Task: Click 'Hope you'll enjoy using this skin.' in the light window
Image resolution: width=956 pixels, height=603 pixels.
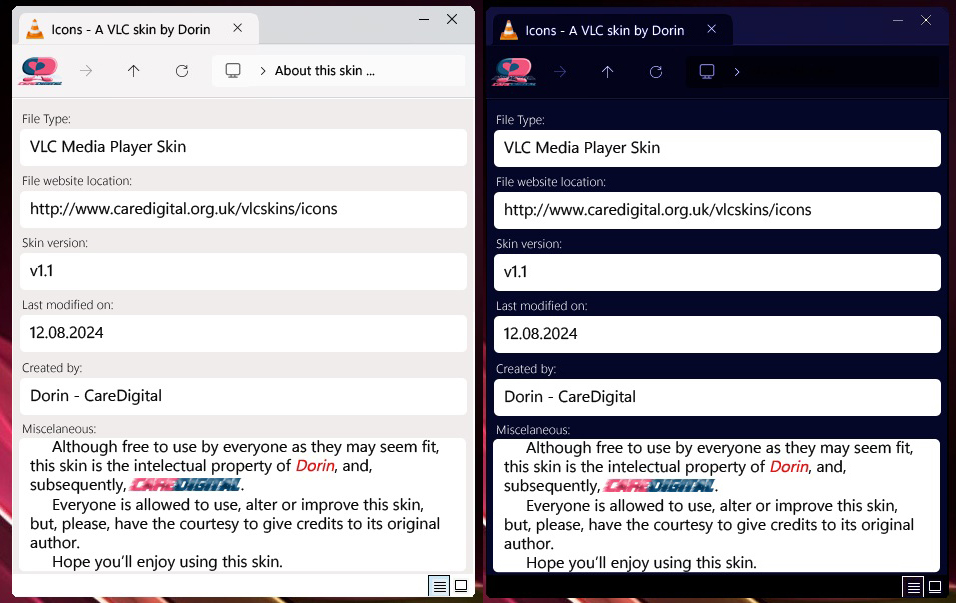Action: pyautogui.click(x=168, y=562)
